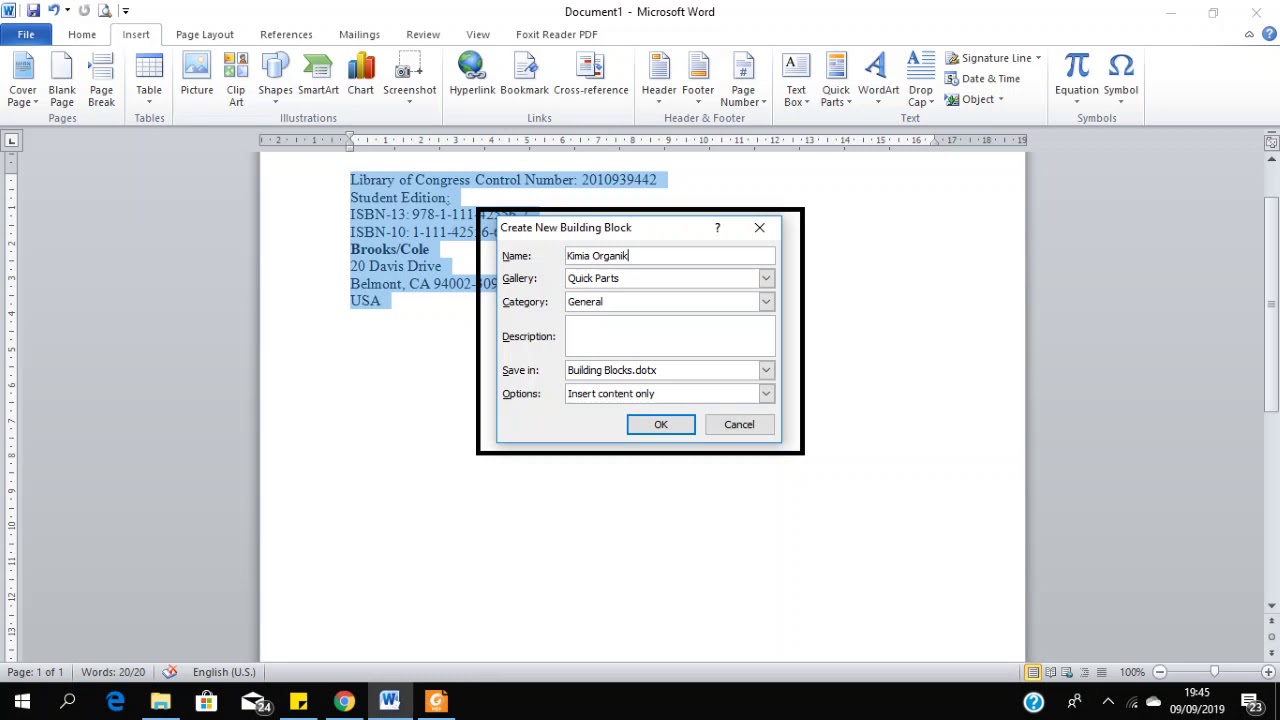Open the Footer gallery
Image resolution: width=1280 pixels, height=720 pixels.
(698, 80)
